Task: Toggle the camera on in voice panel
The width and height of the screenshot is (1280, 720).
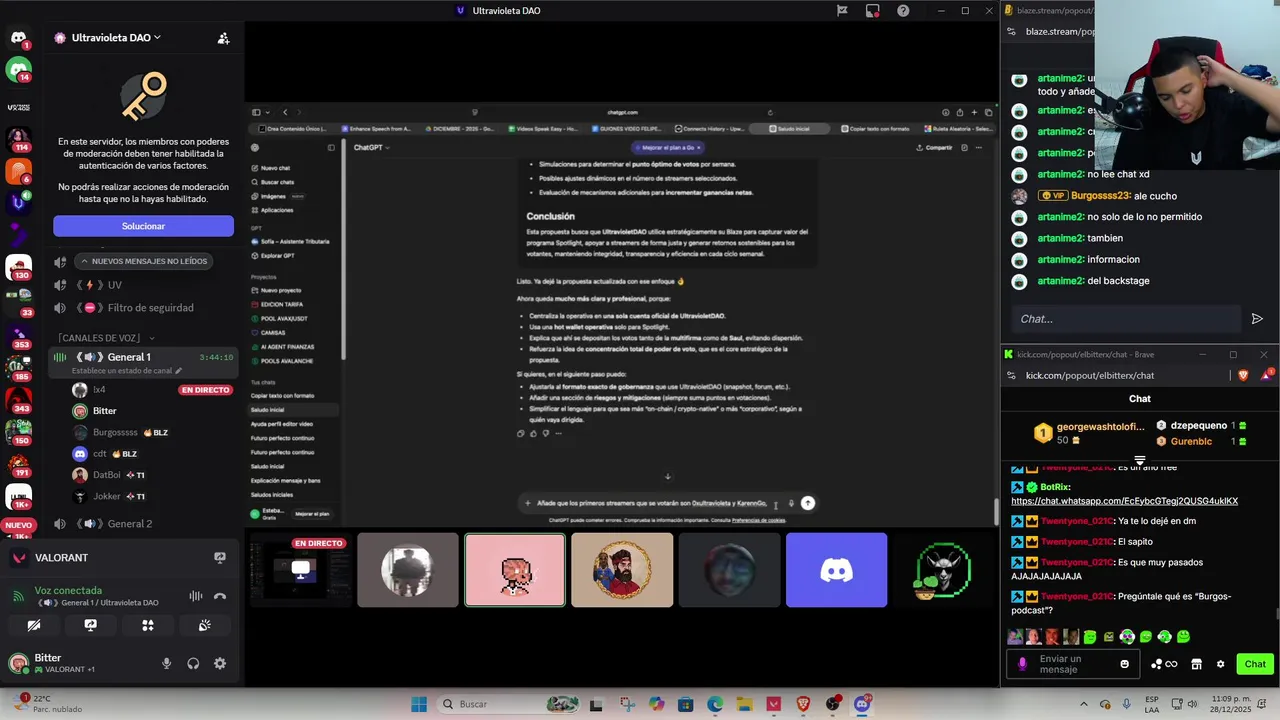Action: pos(34,625)
